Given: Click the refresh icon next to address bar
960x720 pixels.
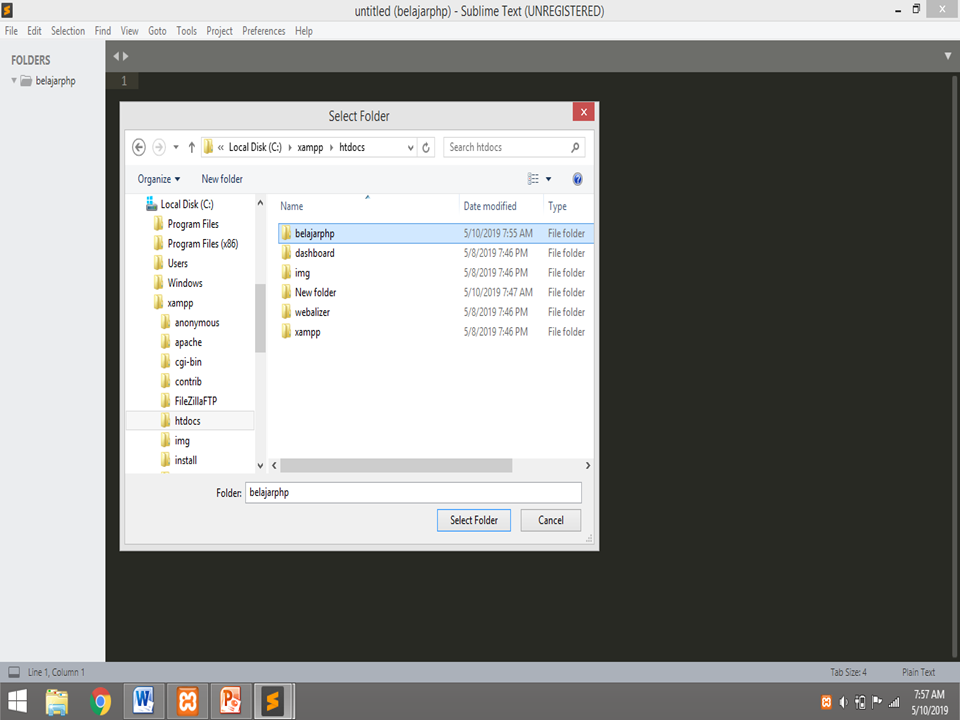Looking at the screenshot, I should click(x=425, y=147).
